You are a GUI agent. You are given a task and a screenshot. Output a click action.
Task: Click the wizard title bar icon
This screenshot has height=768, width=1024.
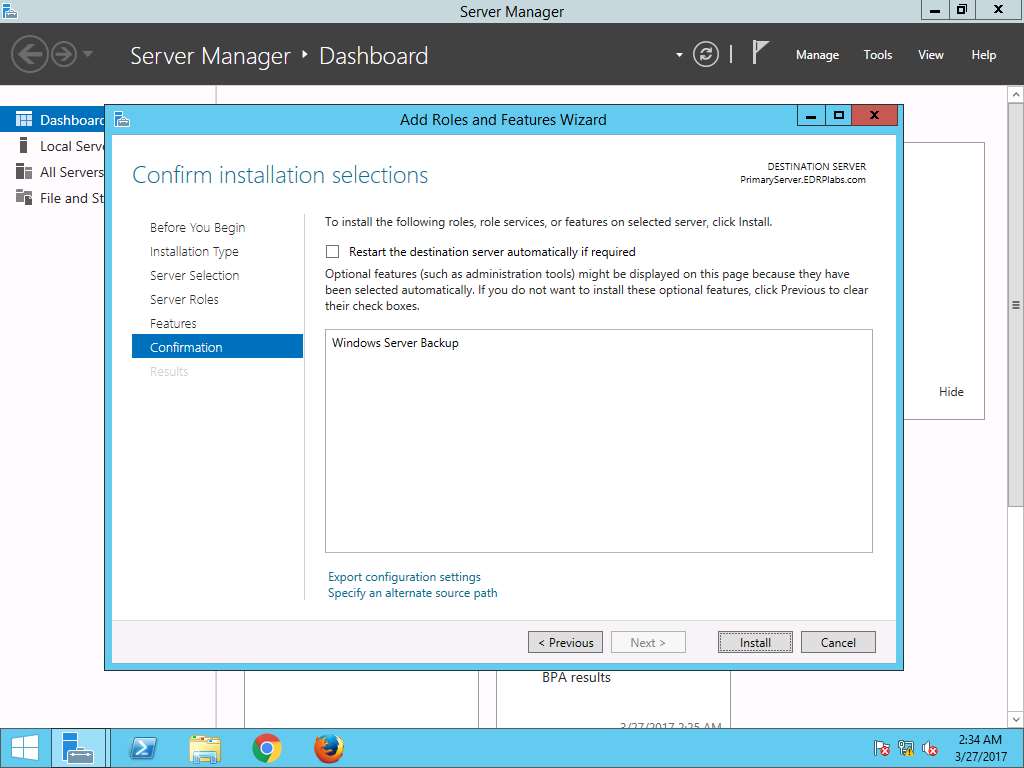(x=122, y=120)
